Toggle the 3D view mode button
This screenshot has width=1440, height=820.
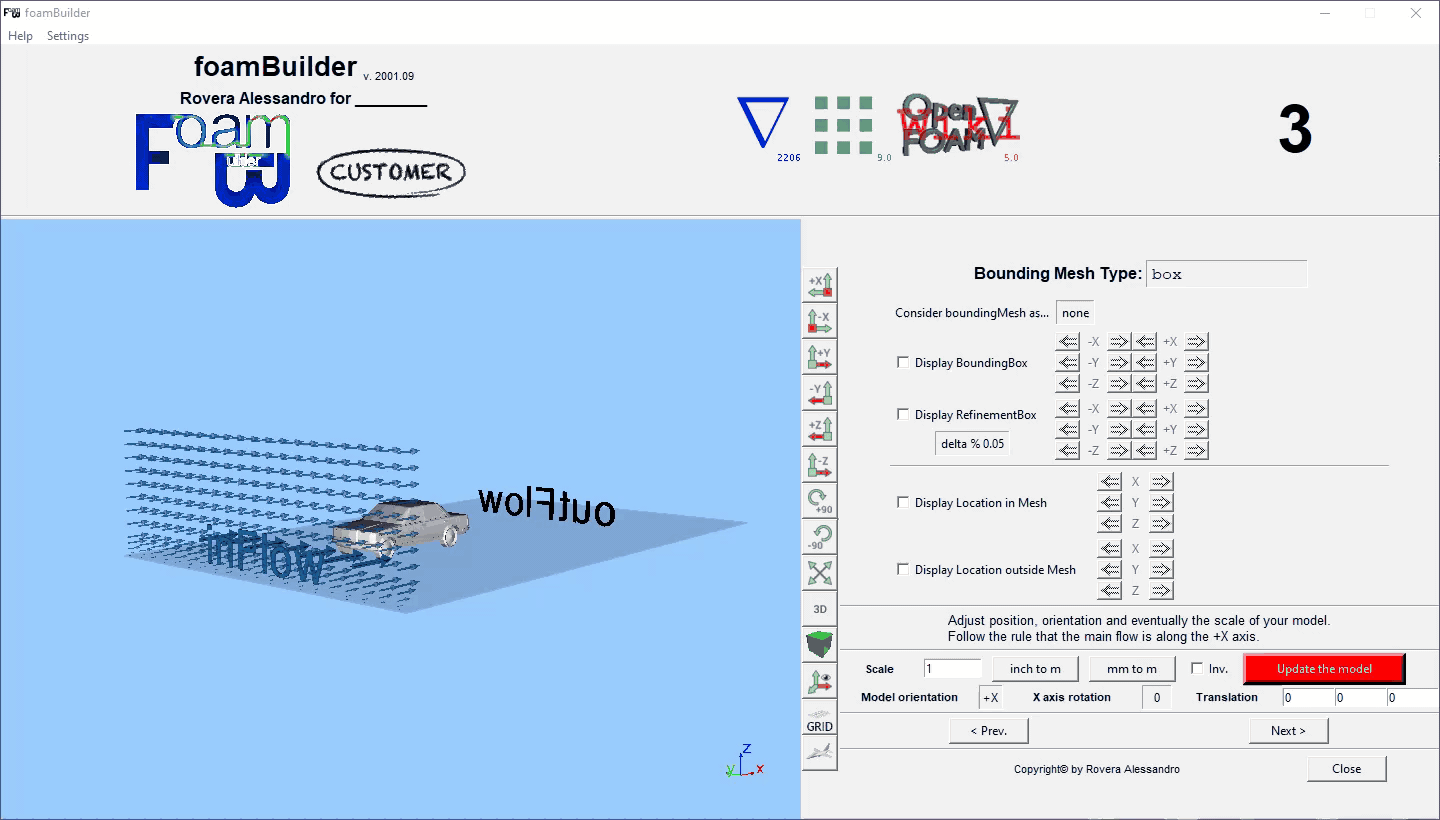(820, 608)
